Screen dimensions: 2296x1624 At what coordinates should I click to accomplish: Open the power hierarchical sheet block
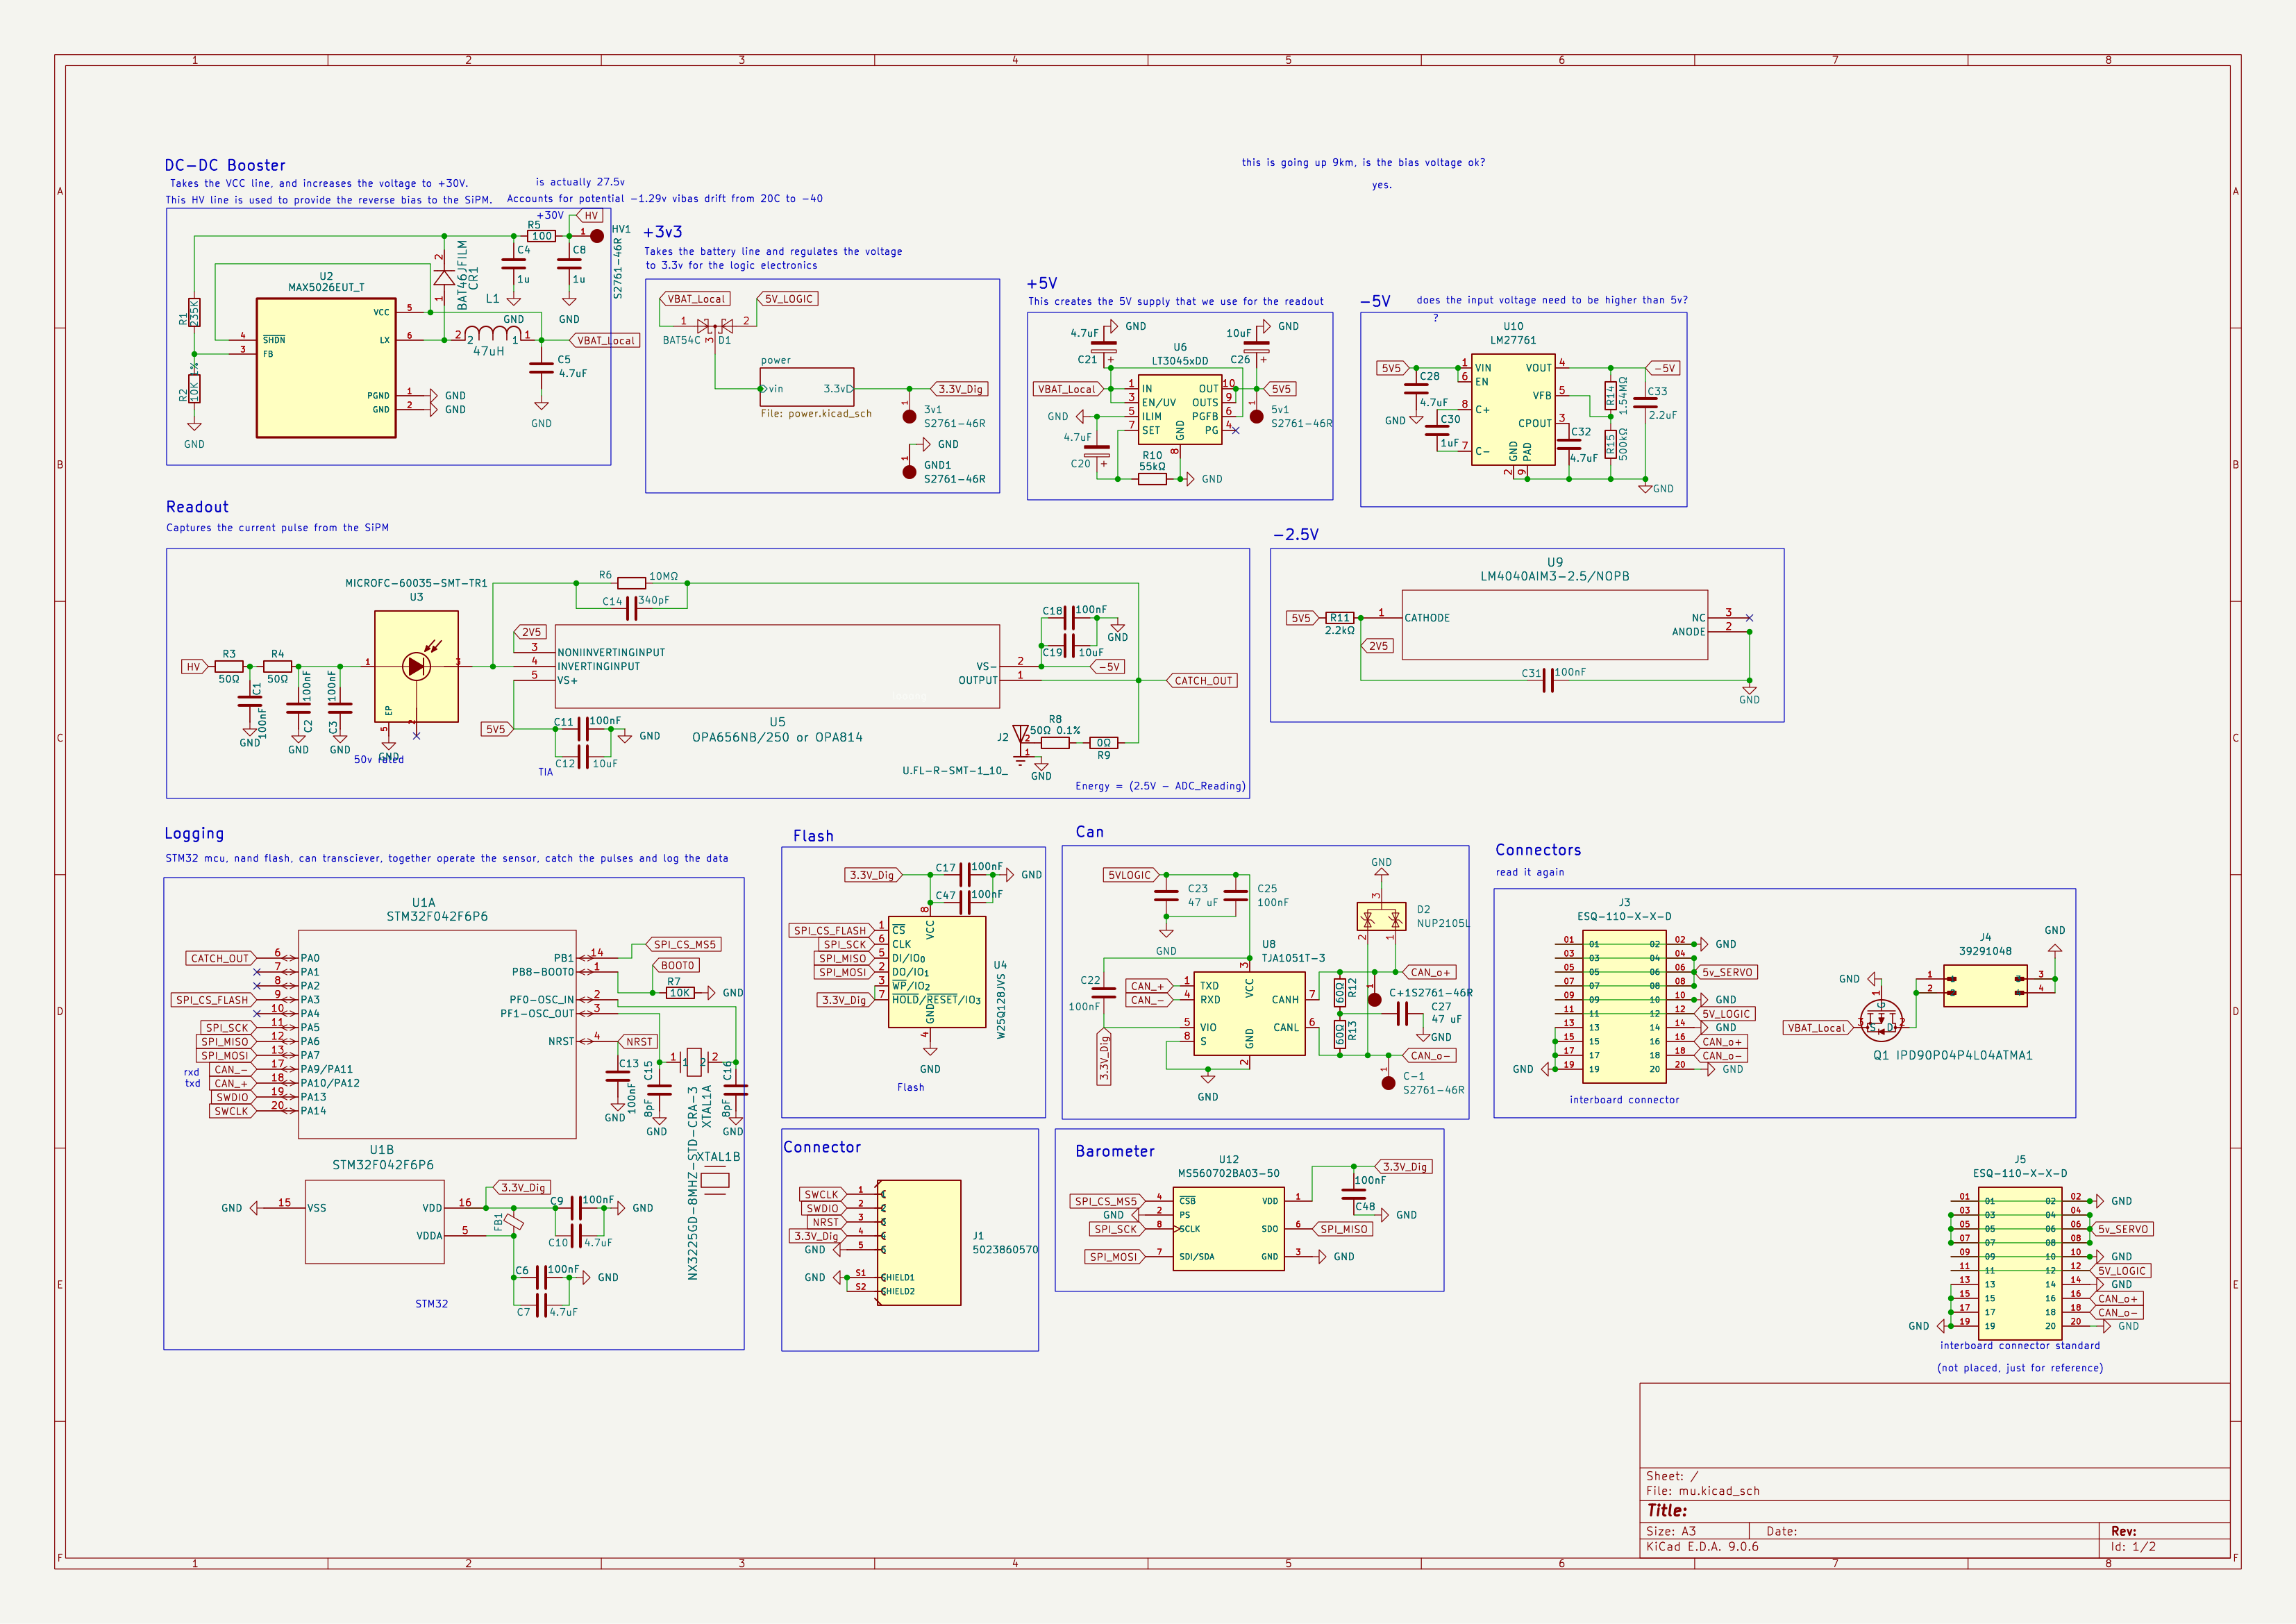click(x=807, y=387)
